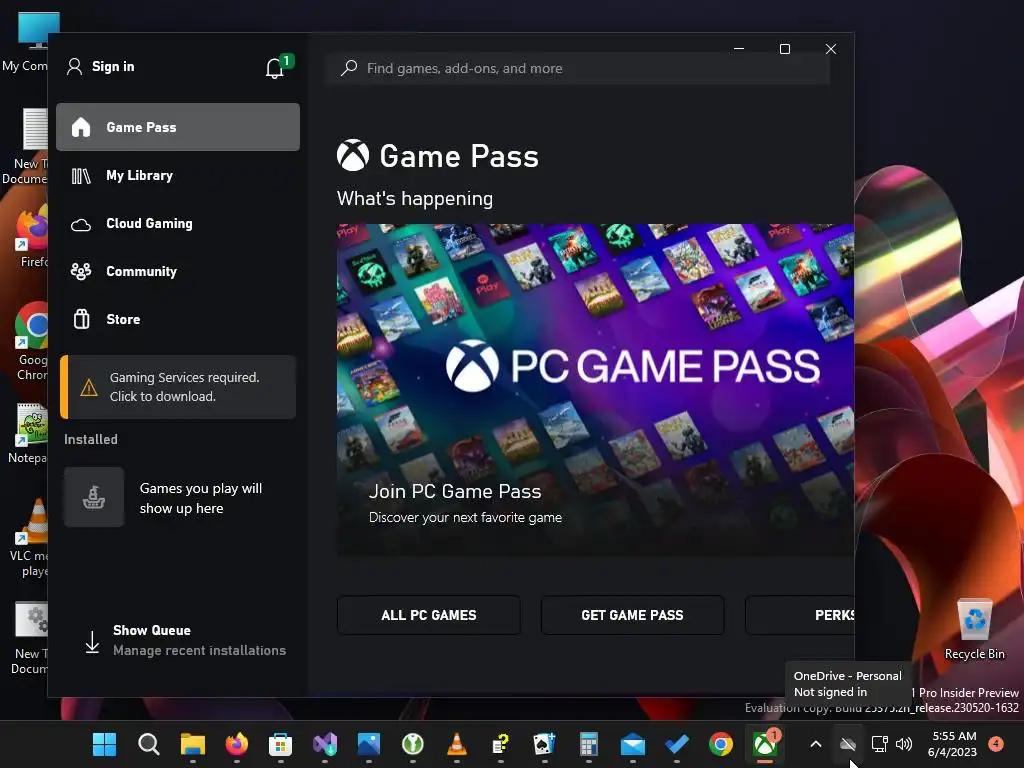Open the Store sidebar item
The image size is (1024, 768).
pyautogui.click(x=178, y=319)
